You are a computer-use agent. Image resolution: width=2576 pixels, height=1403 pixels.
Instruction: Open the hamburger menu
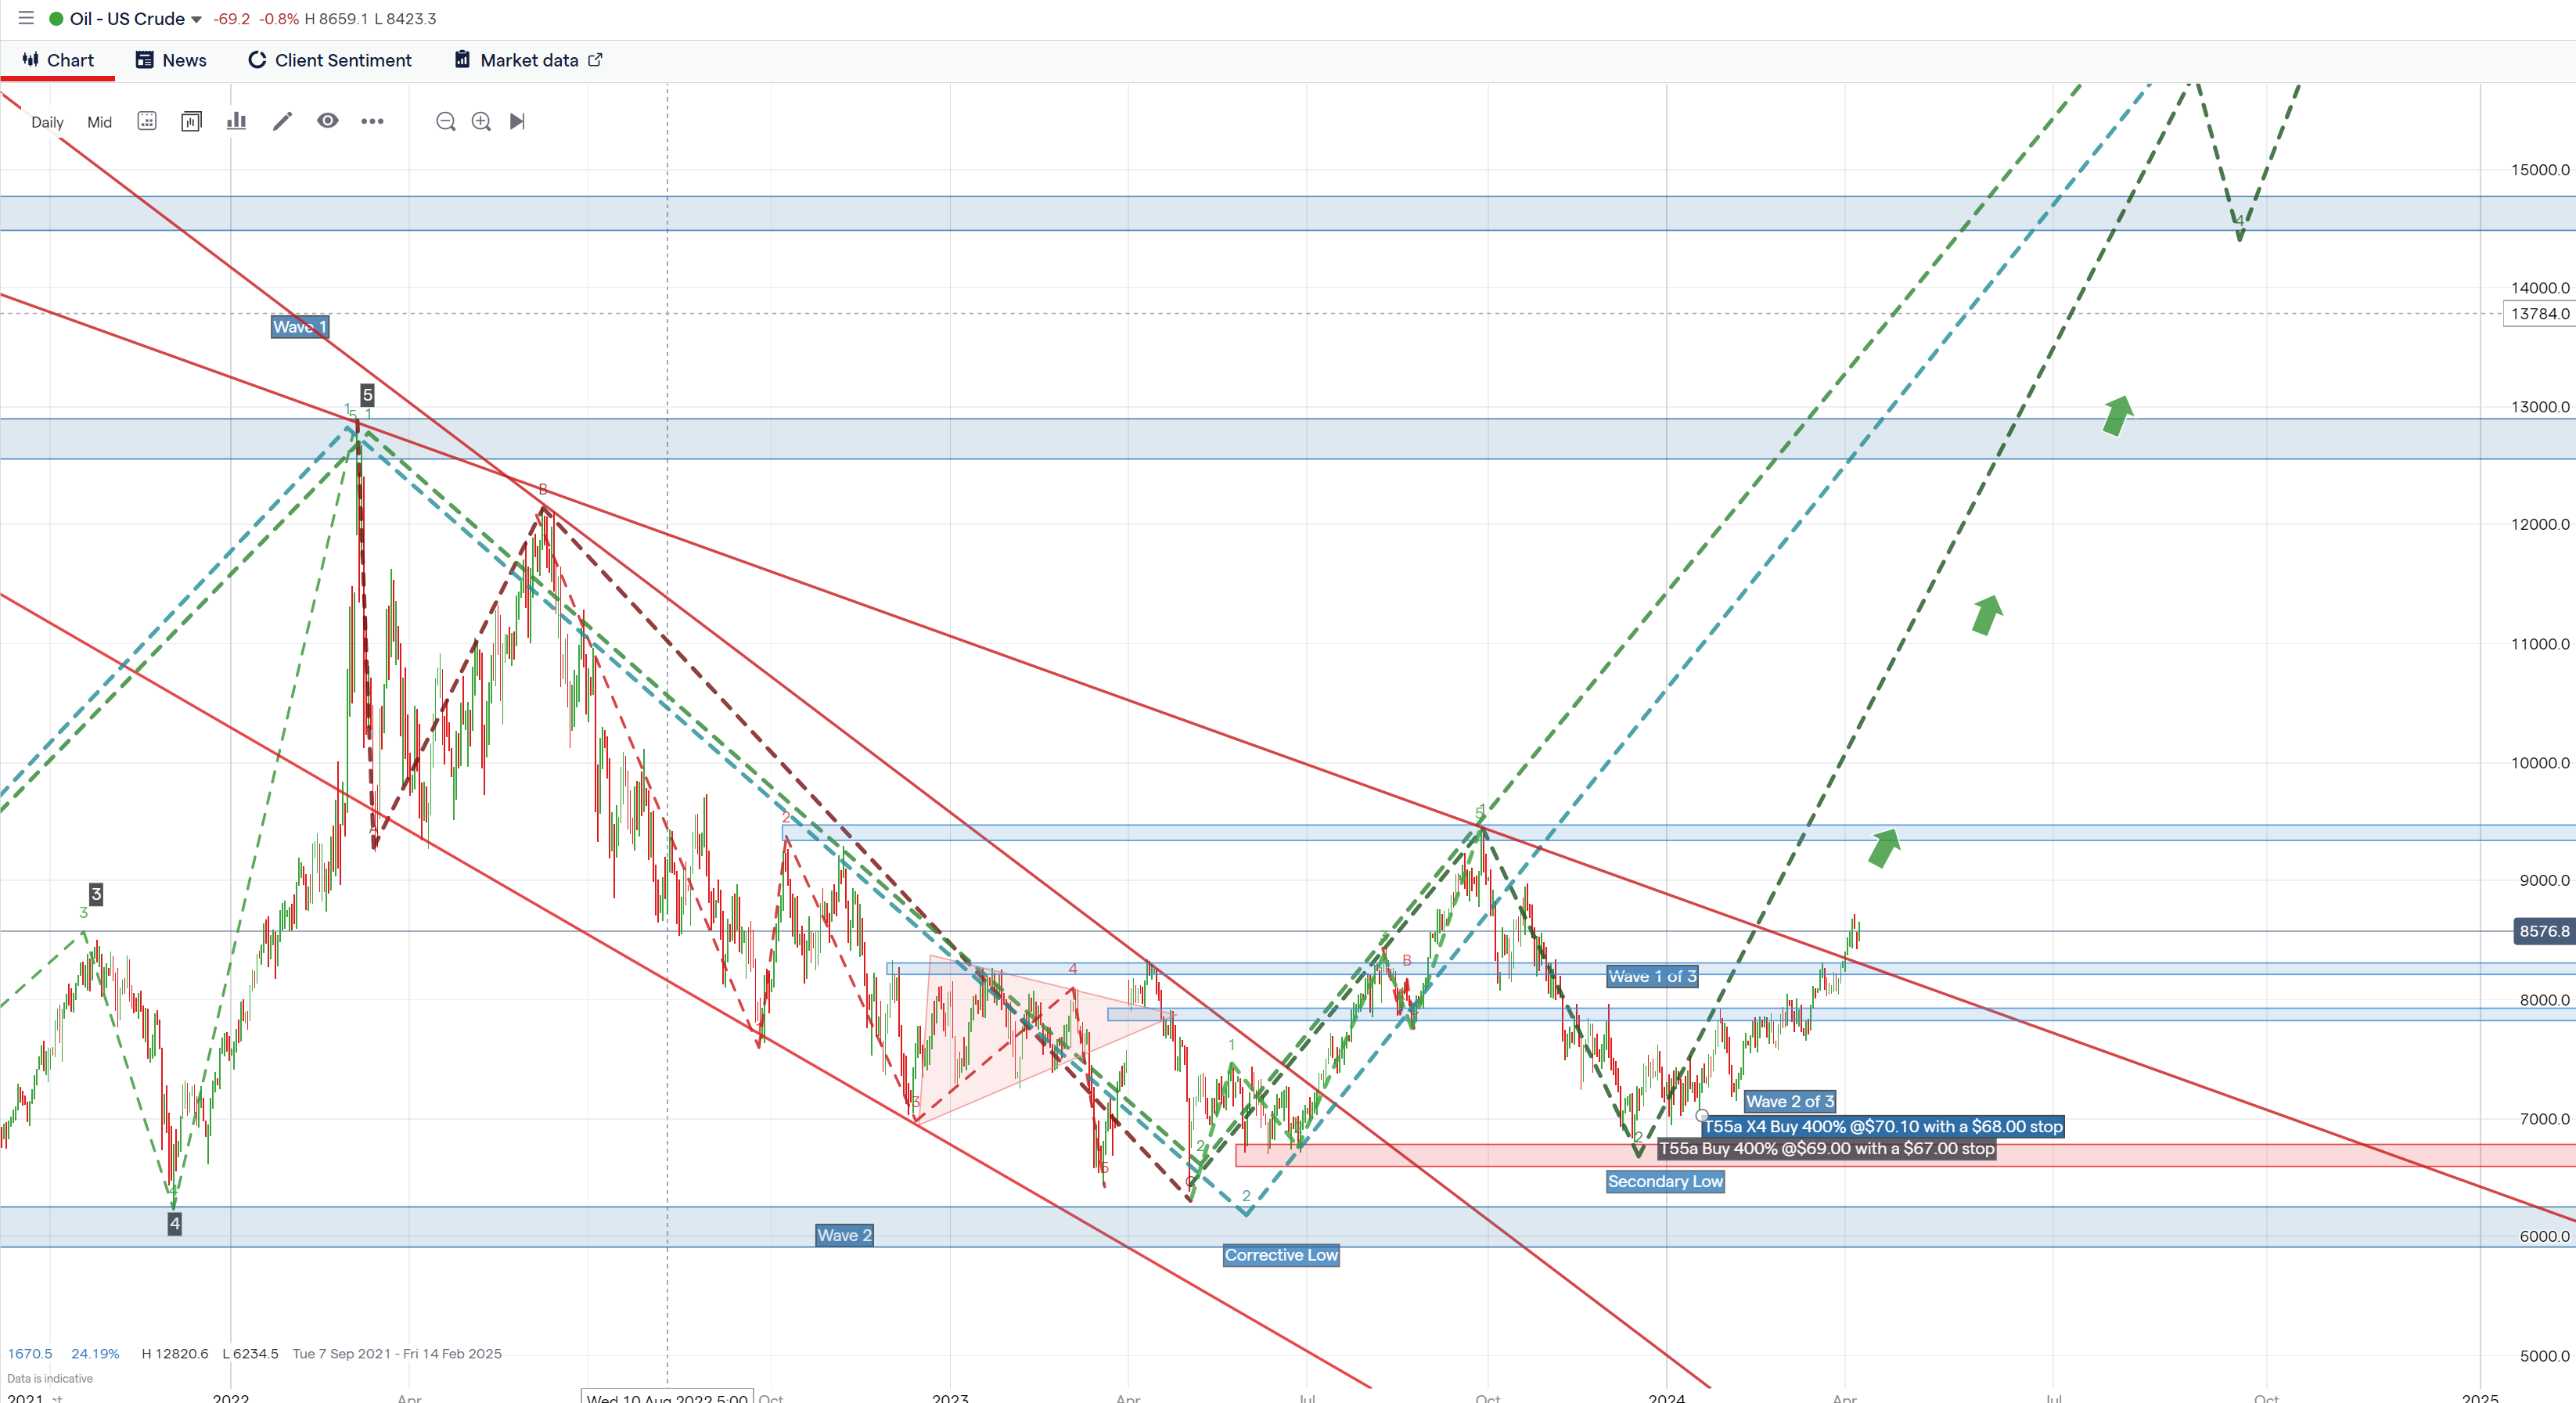click(x=26, y=18)
